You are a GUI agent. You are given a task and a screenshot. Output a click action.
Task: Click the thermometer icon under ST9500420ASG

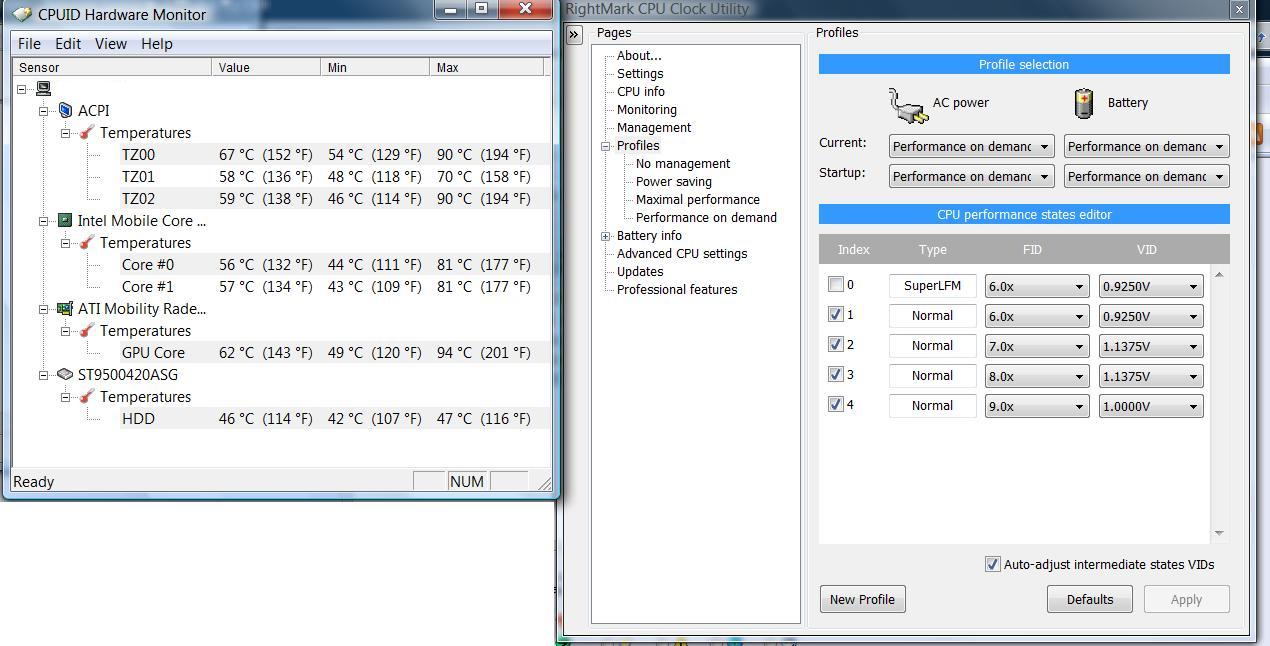[87, 396]
